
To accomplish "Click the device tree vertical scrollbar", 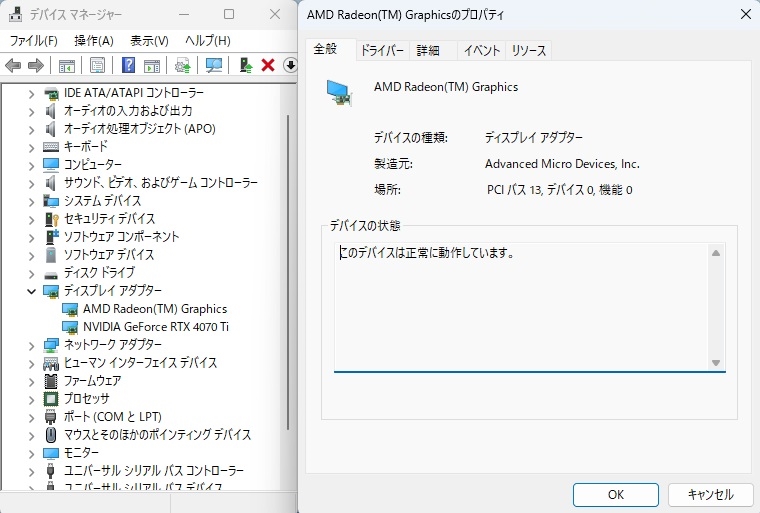I will (288, 272).
